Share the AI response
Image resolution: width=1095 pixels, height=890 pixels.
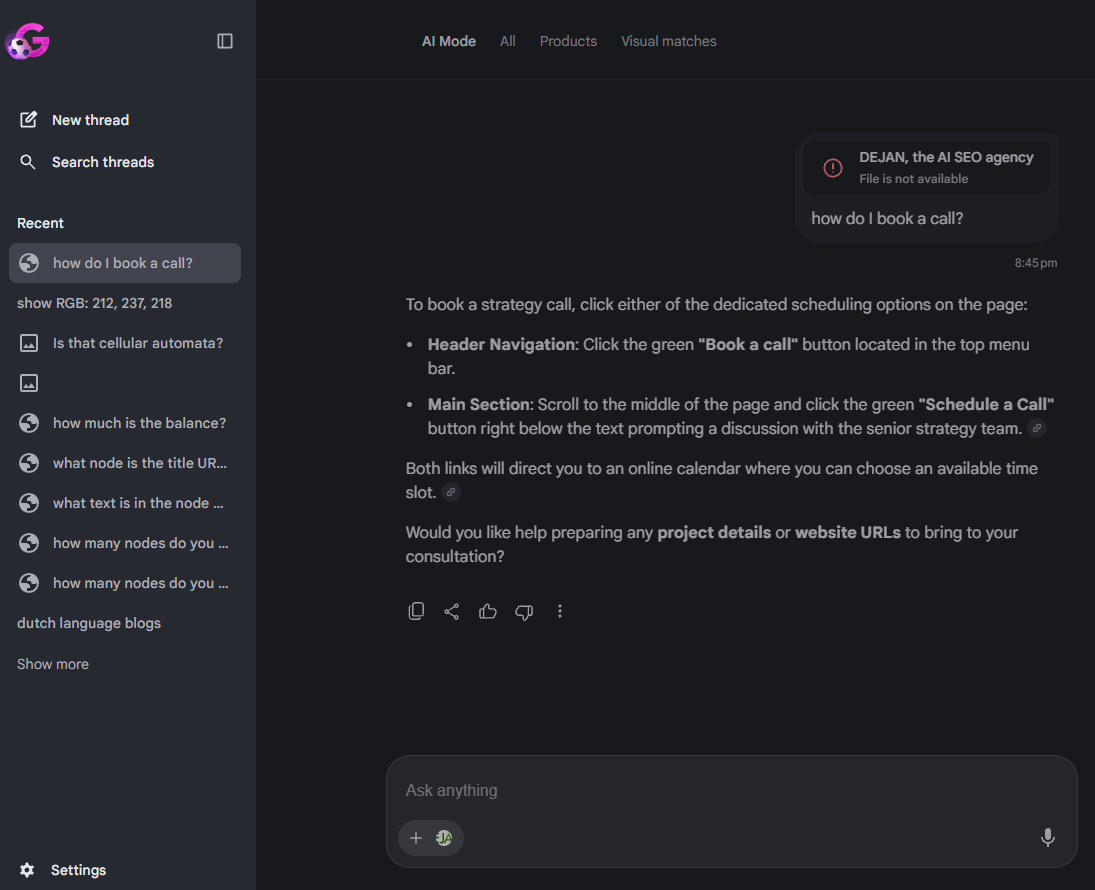[x=452, y=611]
